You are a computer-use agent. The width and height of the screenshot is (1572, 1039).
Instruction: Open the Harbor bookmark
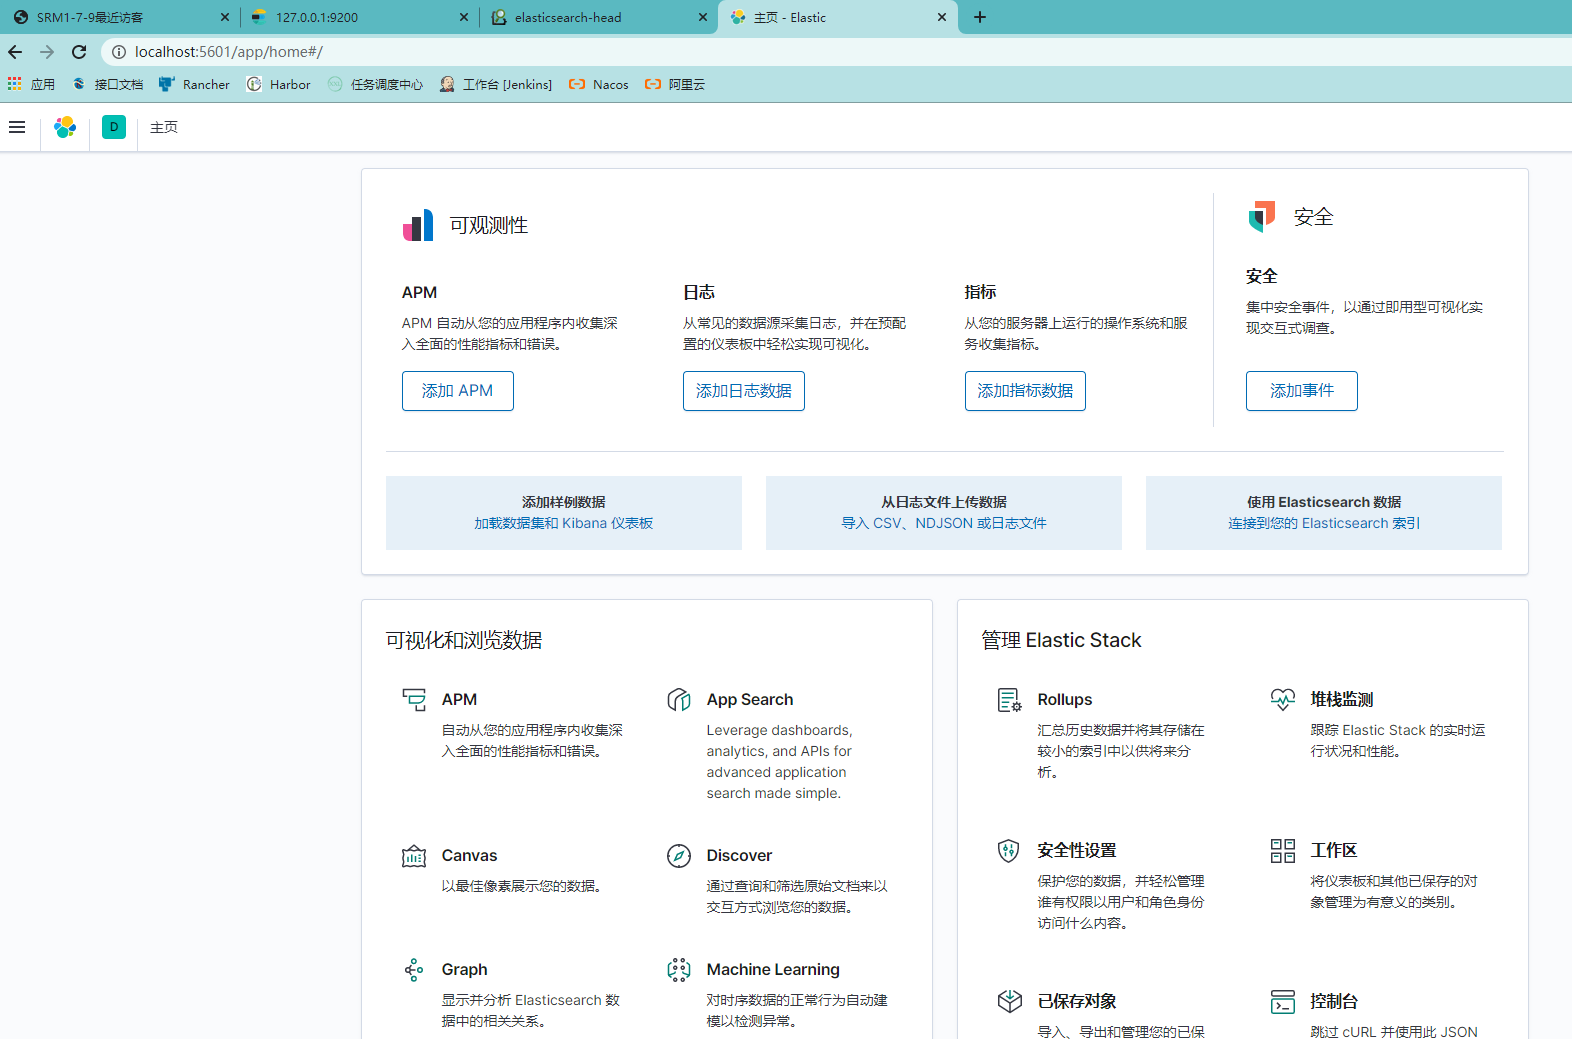pyautogui.click(x=279, y=85)
